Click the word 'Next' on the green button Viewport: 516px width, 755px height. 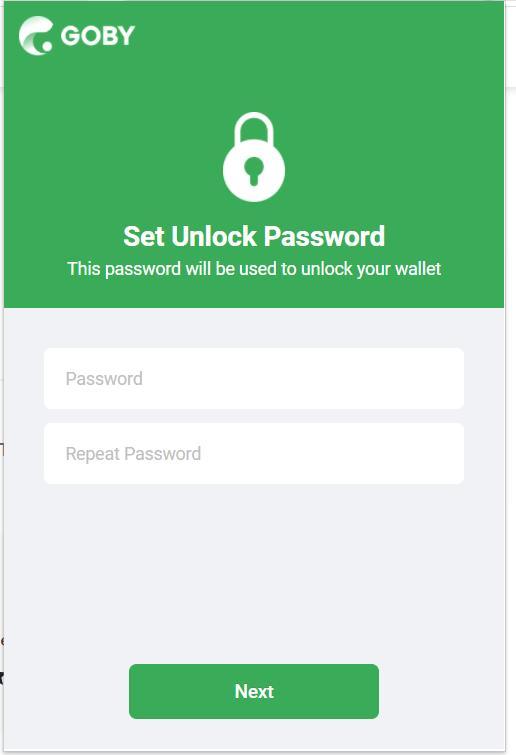pyautogui.click(x=254, y=691)
